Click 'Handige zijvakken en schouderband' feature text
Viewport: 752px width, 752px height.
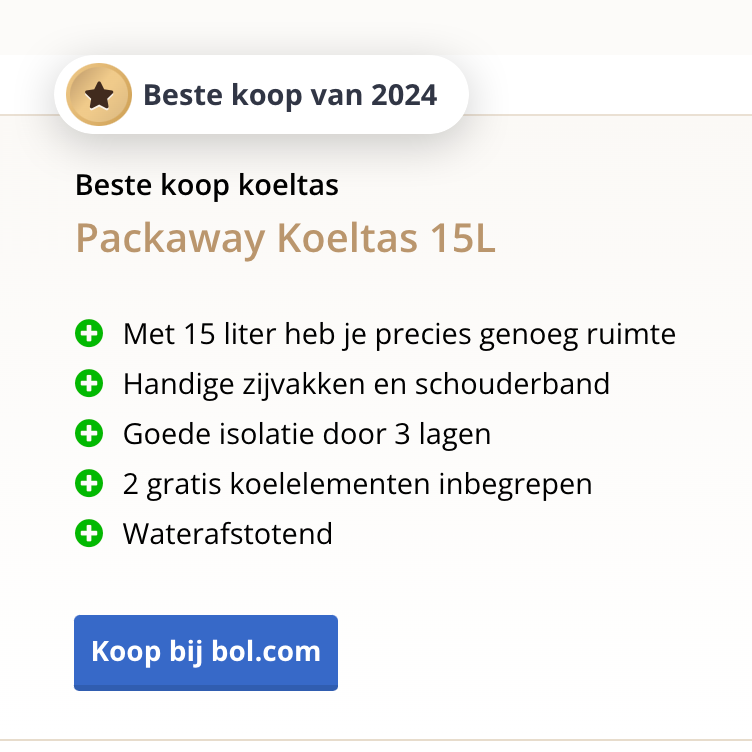tap(366, 384)
